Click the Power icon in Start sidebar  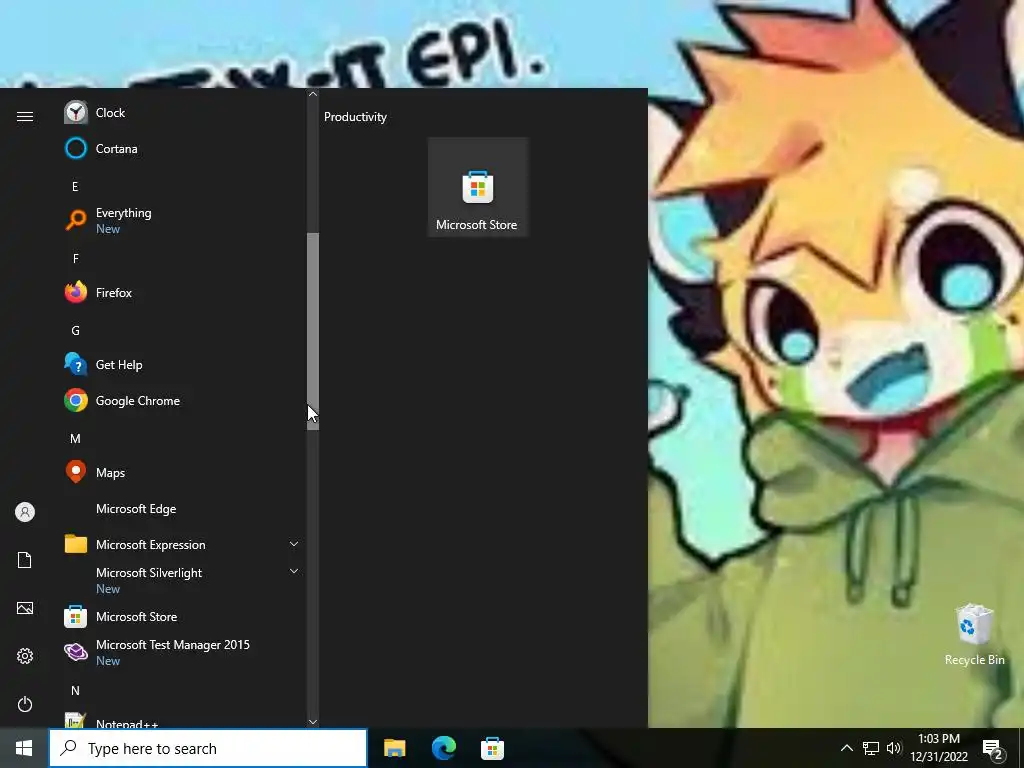click(x=25, y=704)
